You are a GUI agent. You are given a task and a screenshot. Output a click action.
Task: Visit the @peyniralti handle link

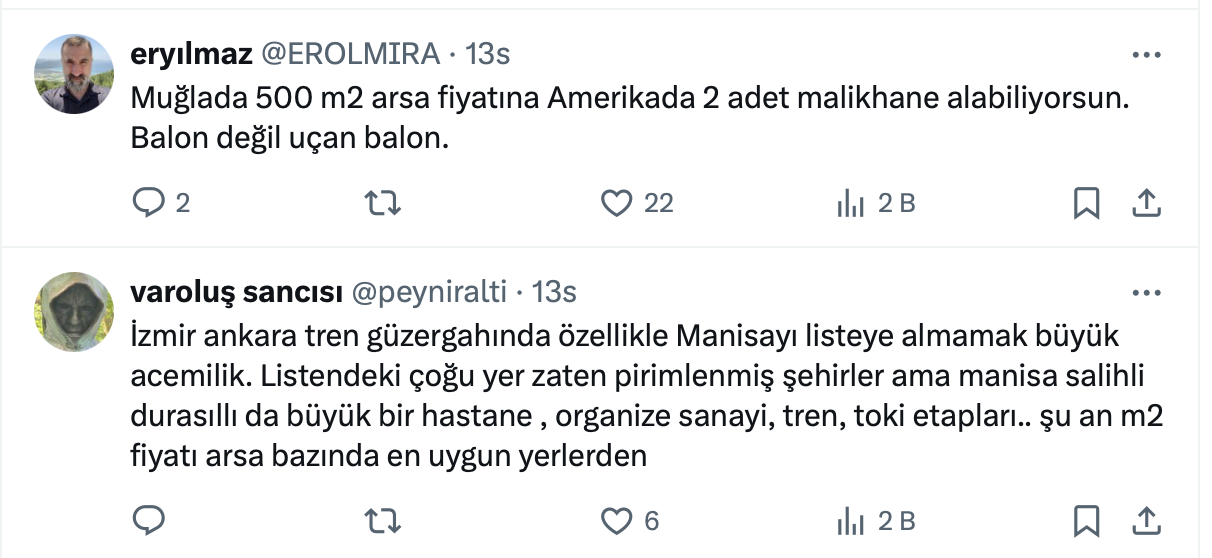pos(429,292)
